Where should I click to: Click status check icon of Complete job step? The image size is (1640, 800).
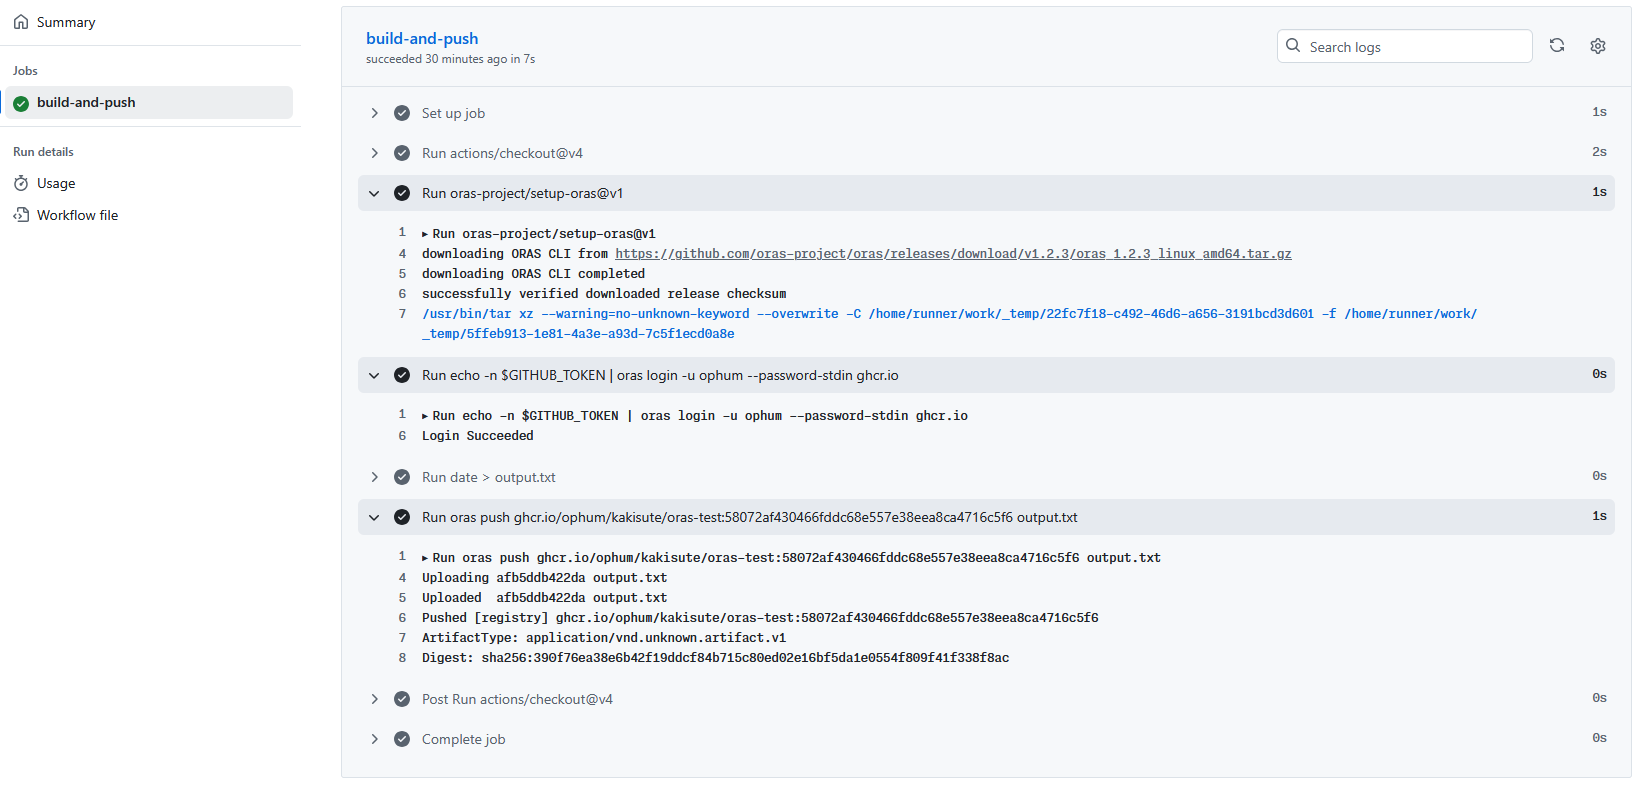pos(402,739)
